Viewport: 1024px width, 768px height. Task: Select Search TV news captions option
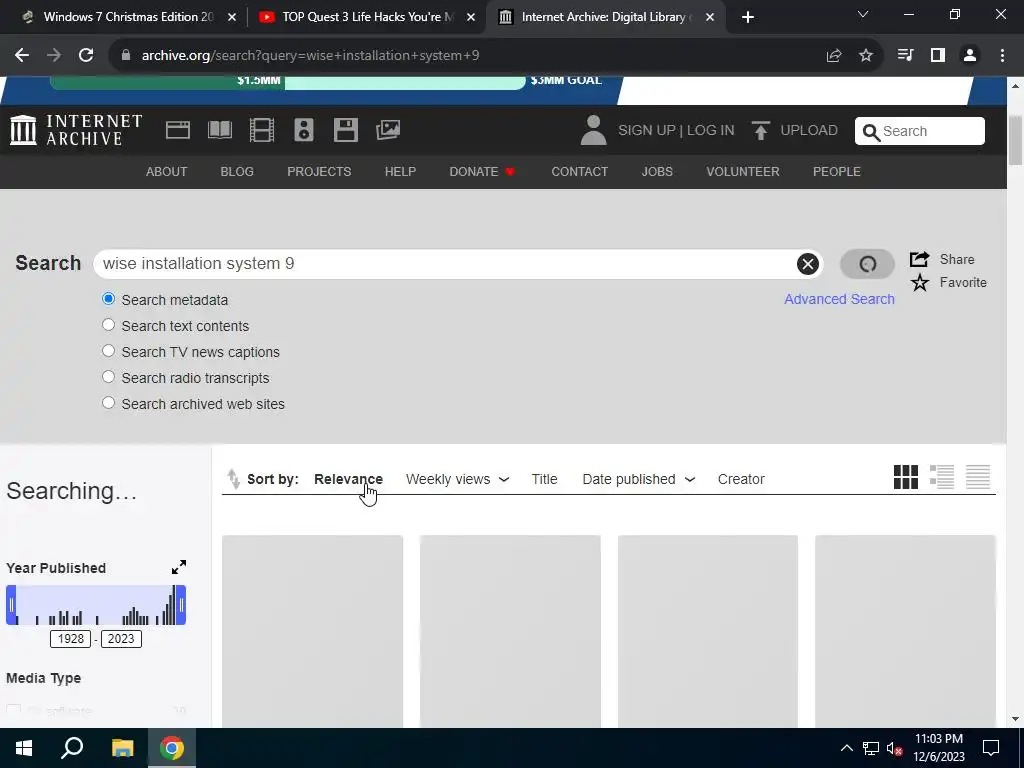(x=108, y=351)
